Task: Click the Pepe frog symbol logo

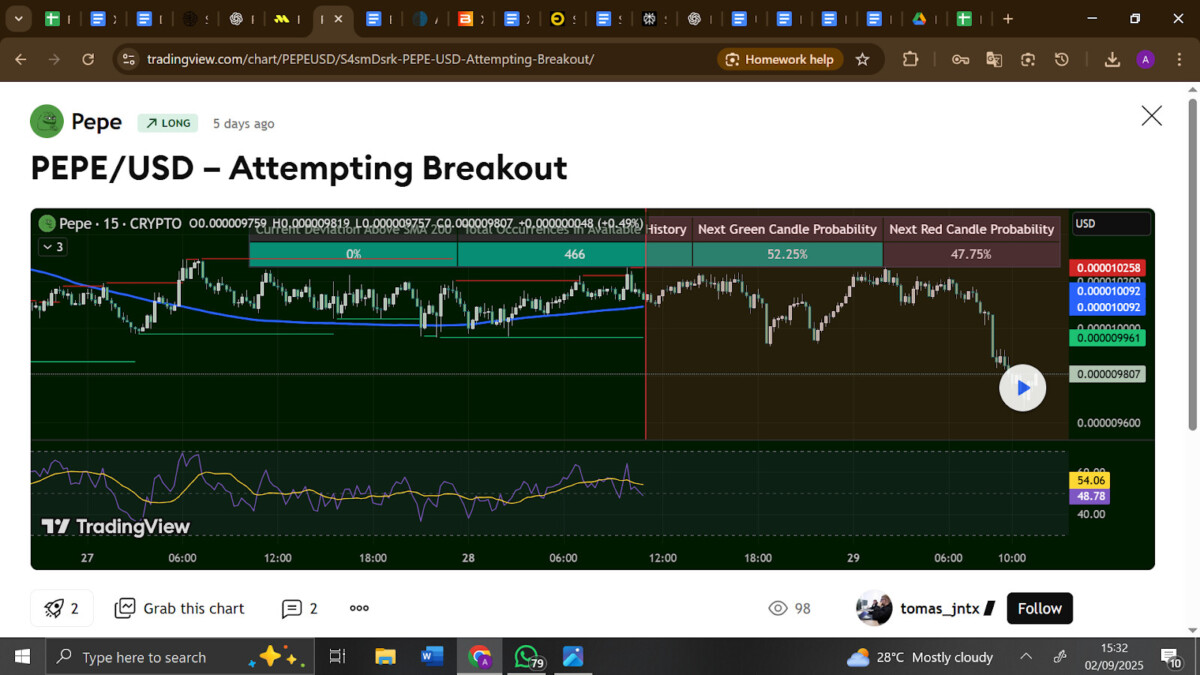Action: click(x=47, y=122)
